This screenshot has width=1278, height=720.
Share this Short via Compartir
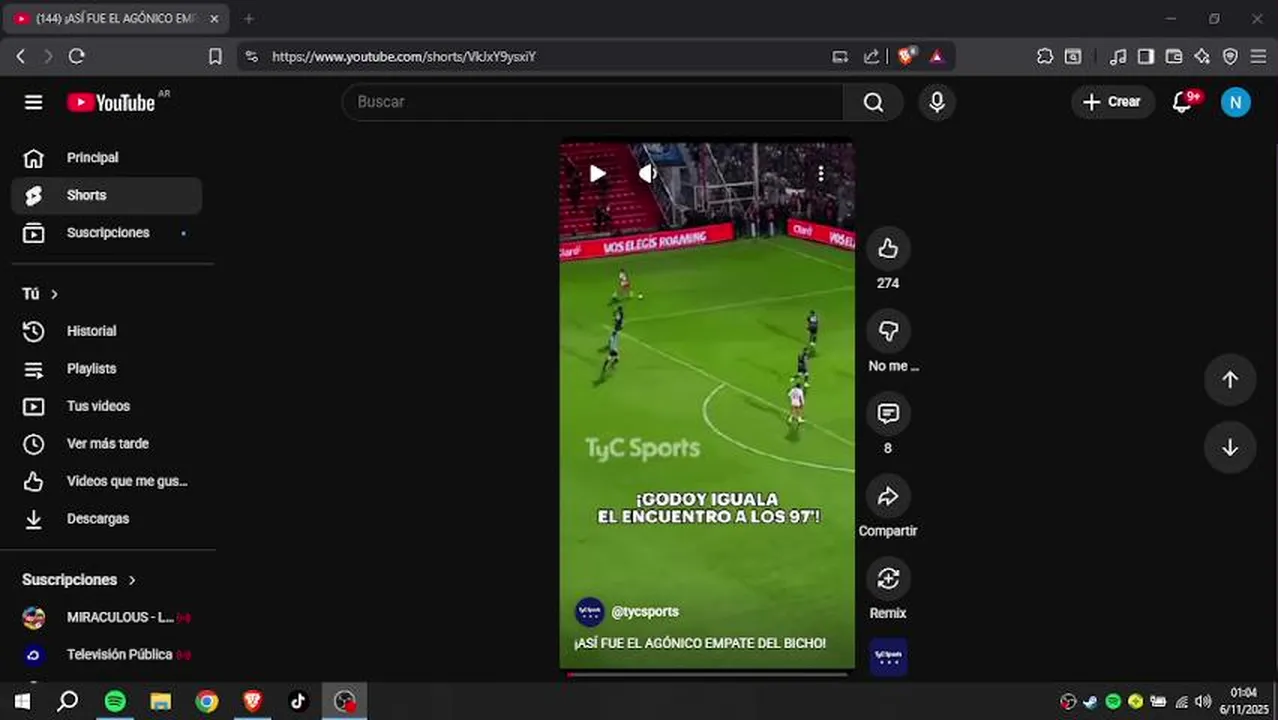pyautogui.click(x=888, y=496)
